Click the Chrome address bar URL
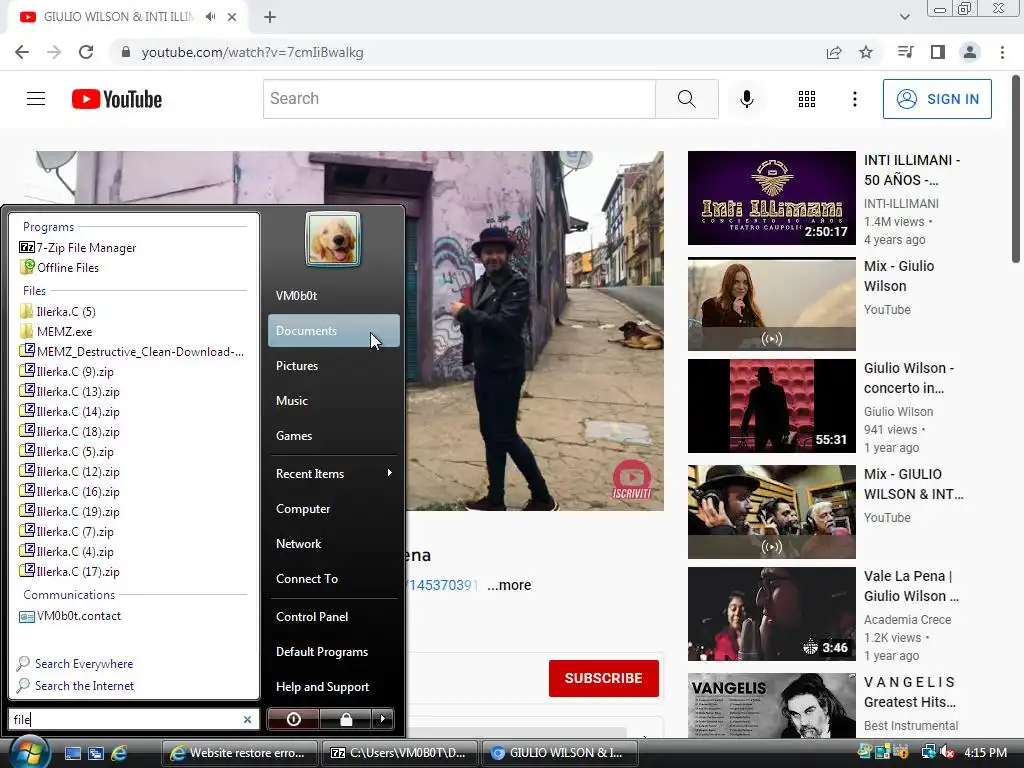The width and height of the screenshot is (1024, 768). [252, 52]
